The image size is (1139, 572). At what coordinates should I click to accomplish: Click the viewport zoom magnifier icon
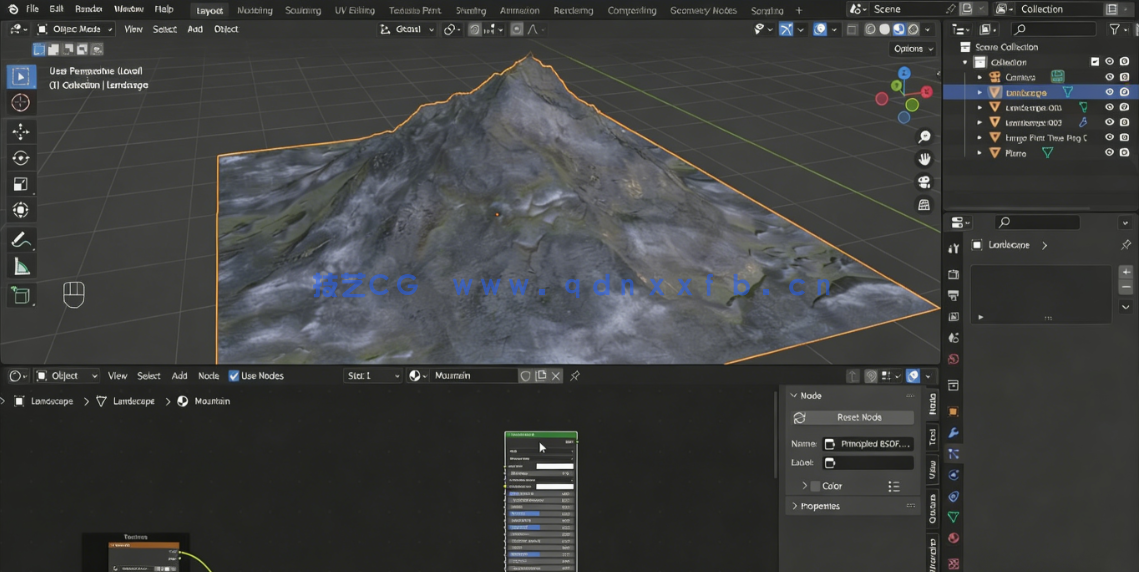coord(924,137)
